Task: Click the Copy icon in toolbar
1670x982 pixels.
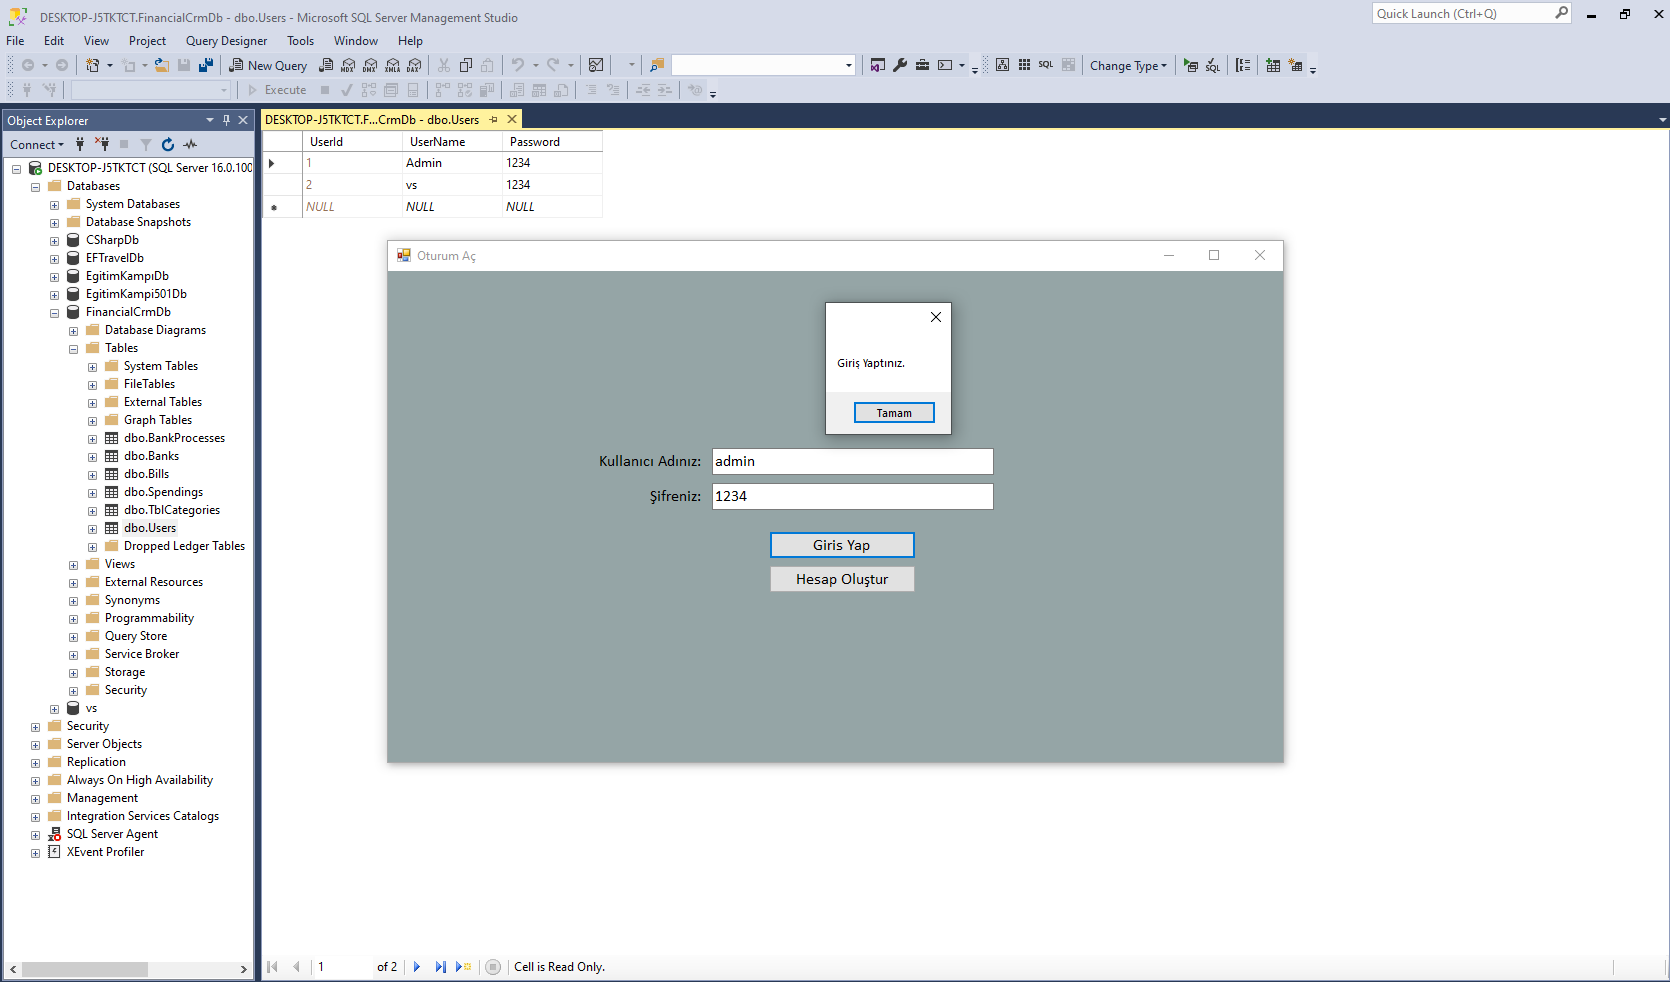Action: click(466, 65)
